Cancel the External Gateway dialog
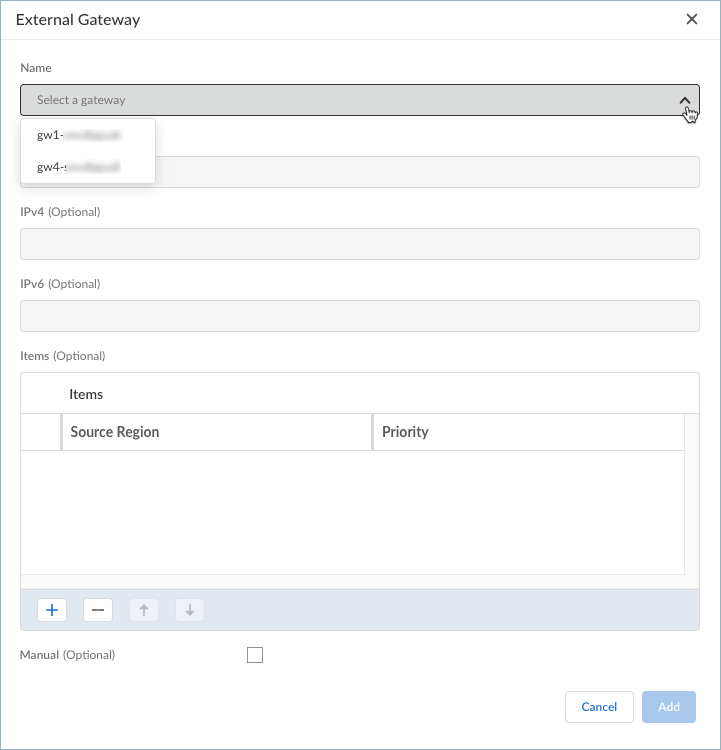 599,707
